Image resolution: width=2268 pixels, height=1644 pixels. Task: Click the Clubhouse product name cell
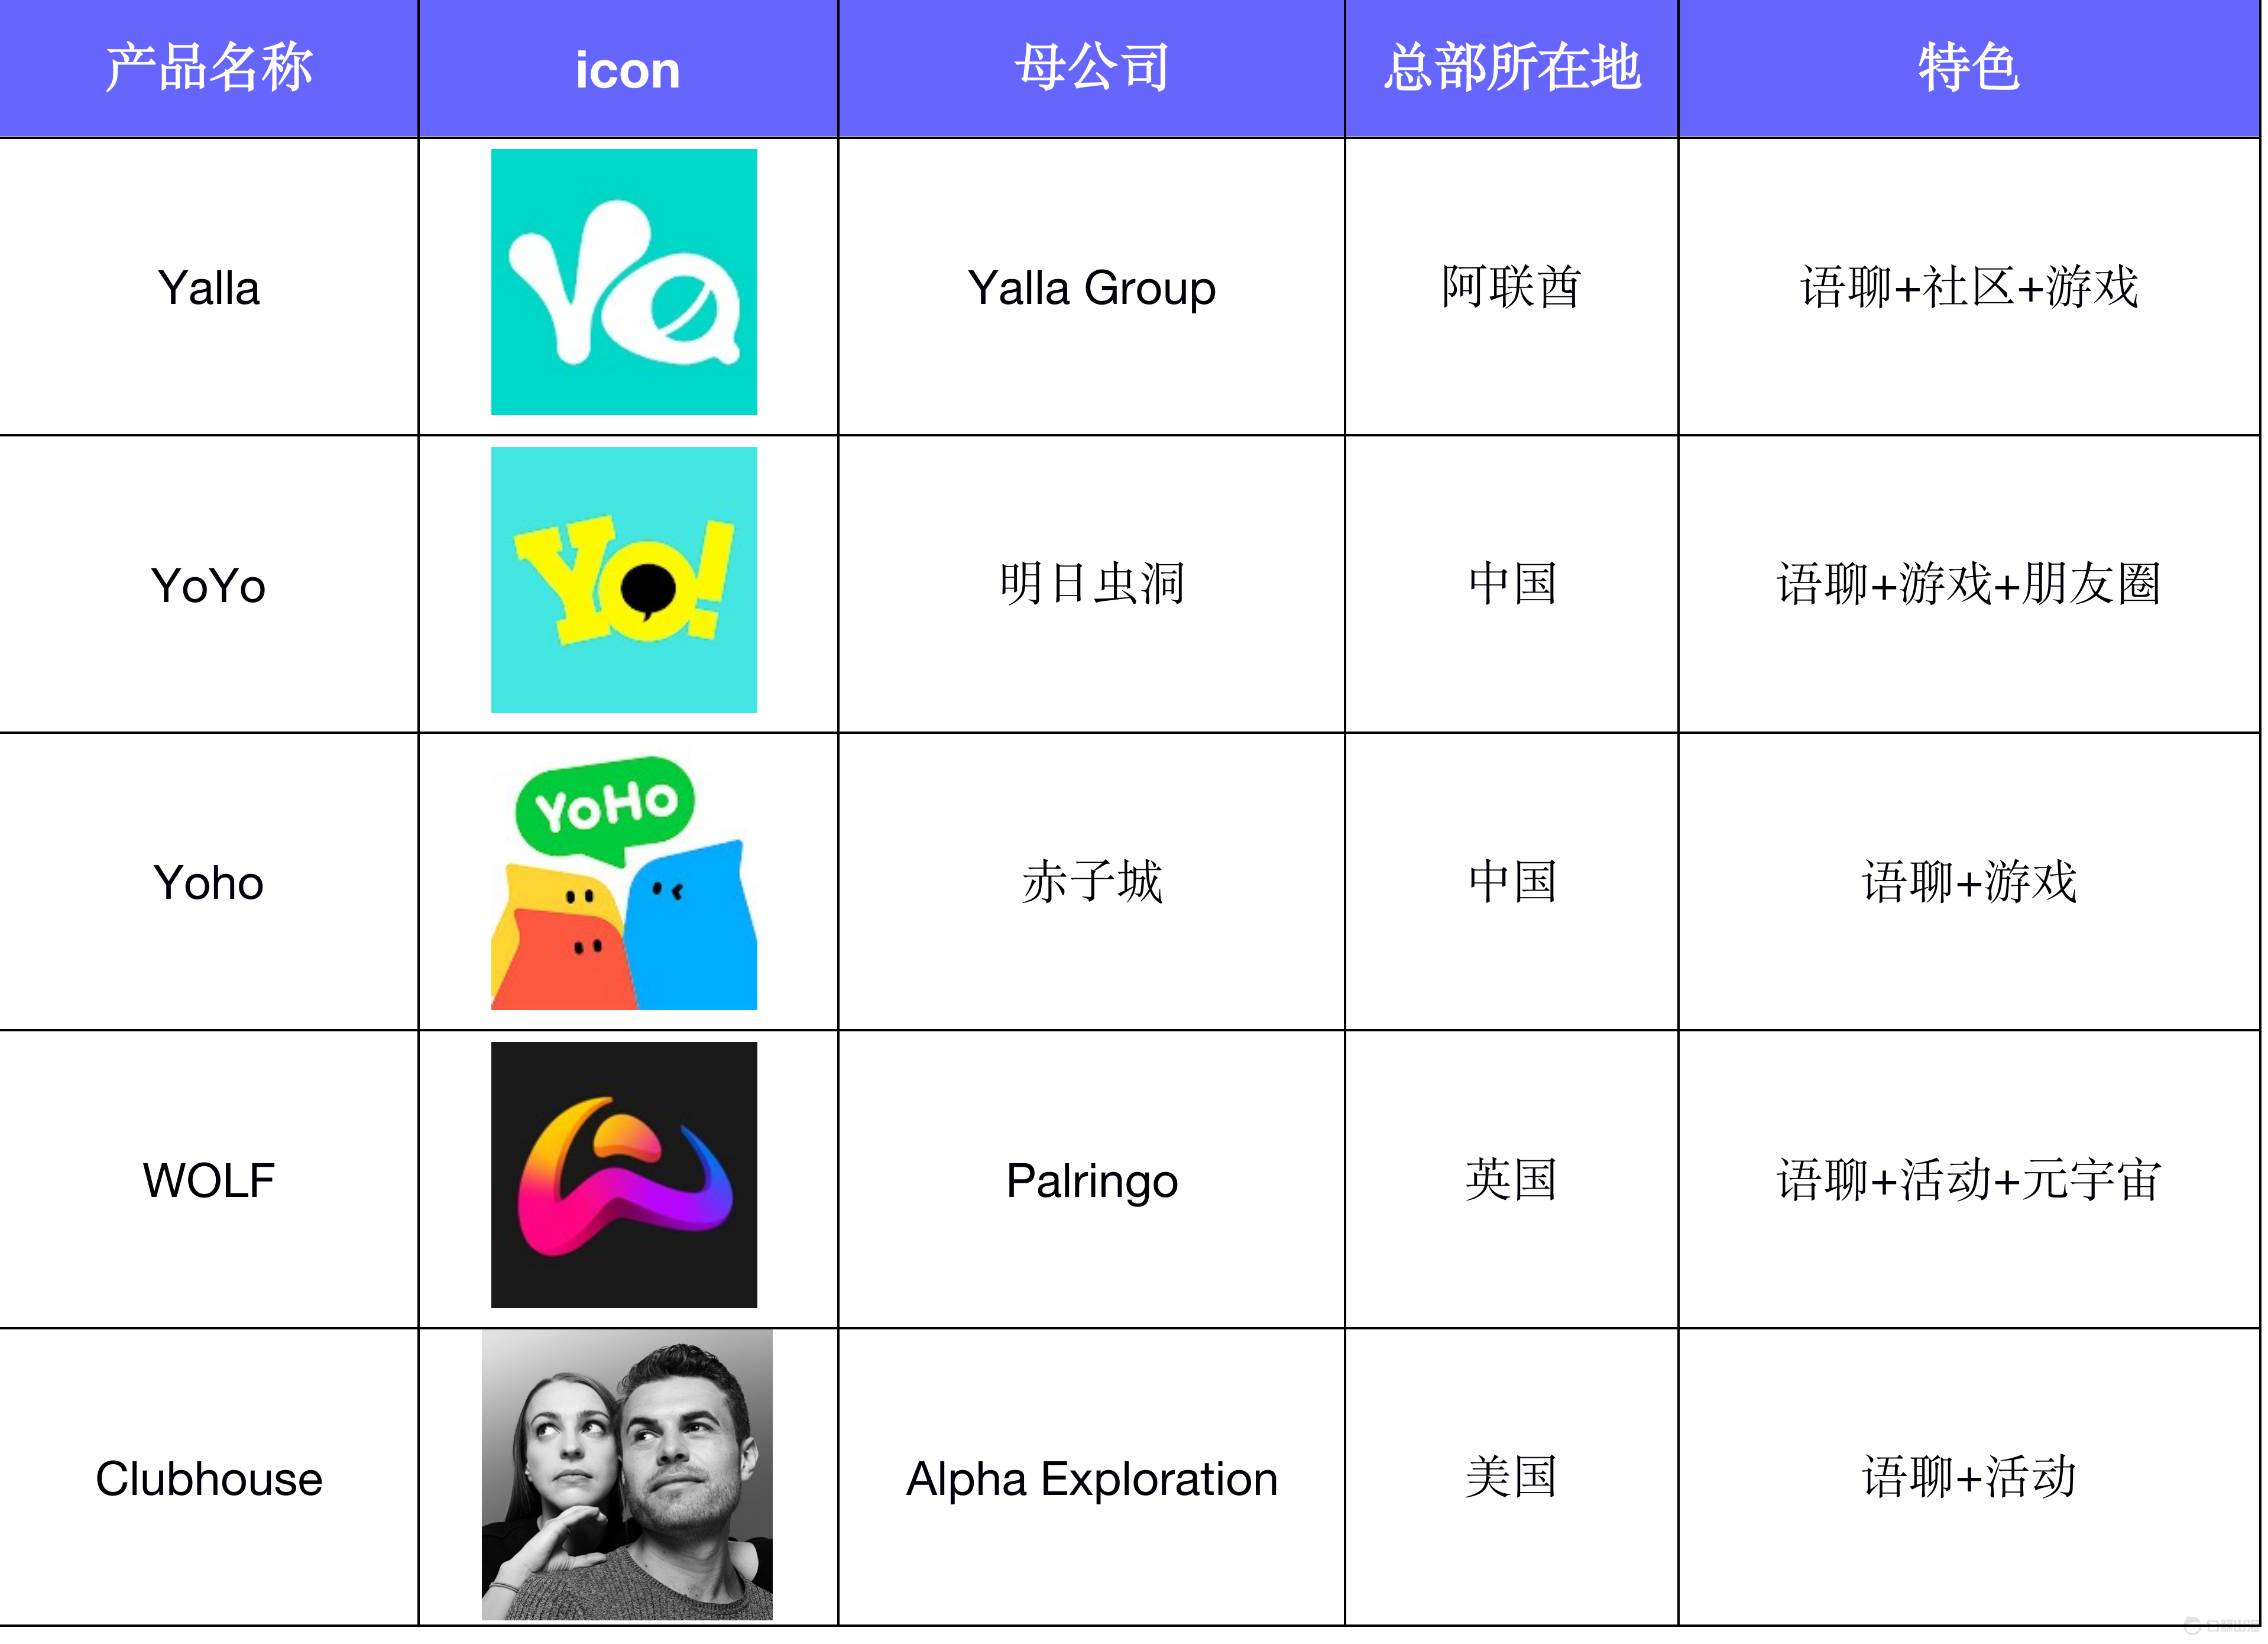[x=209, y=1478]
